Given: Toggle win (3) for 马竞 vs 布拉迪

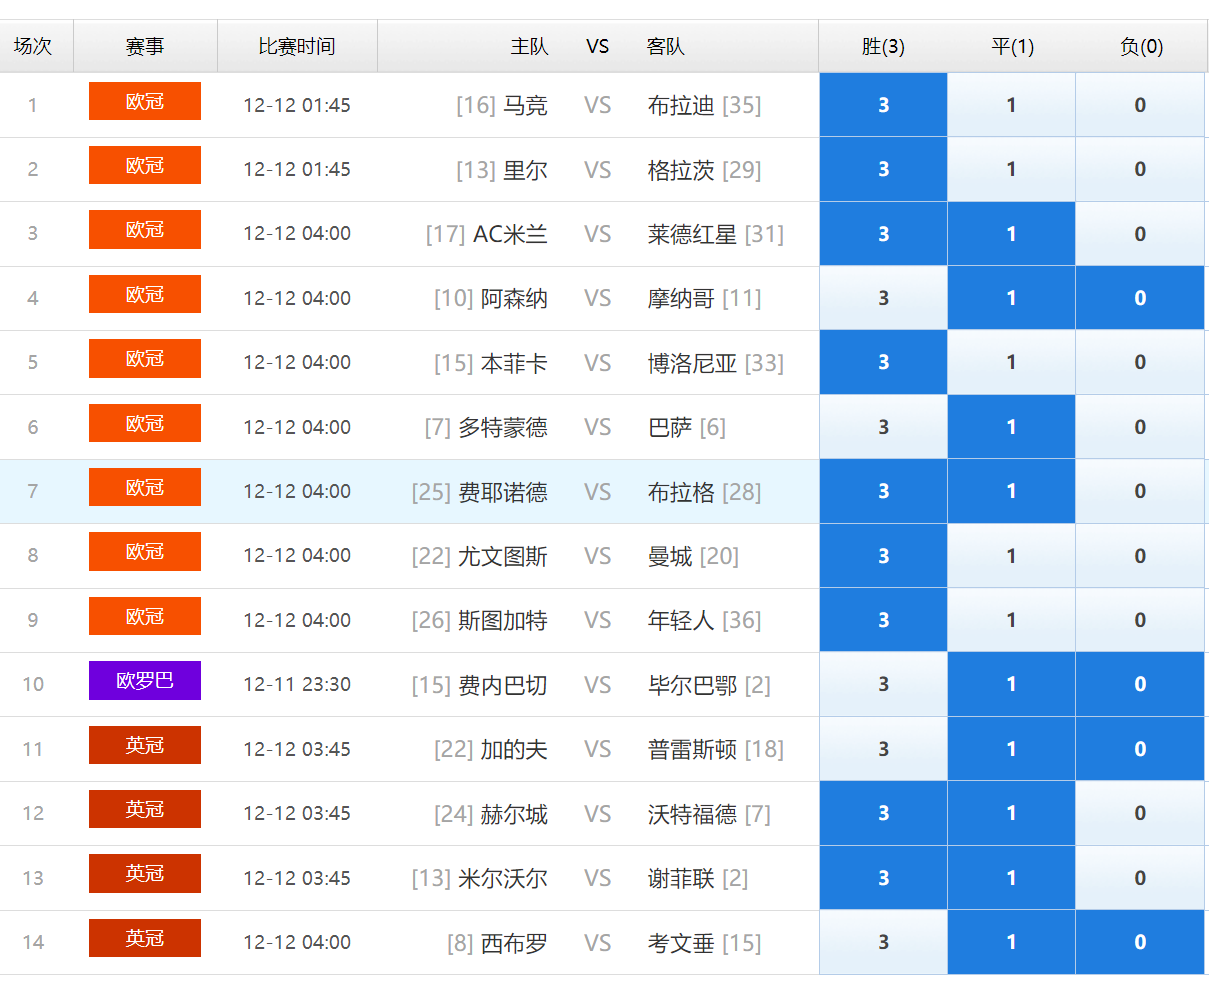Looking at the screenshot, I should tap(883, 105).
